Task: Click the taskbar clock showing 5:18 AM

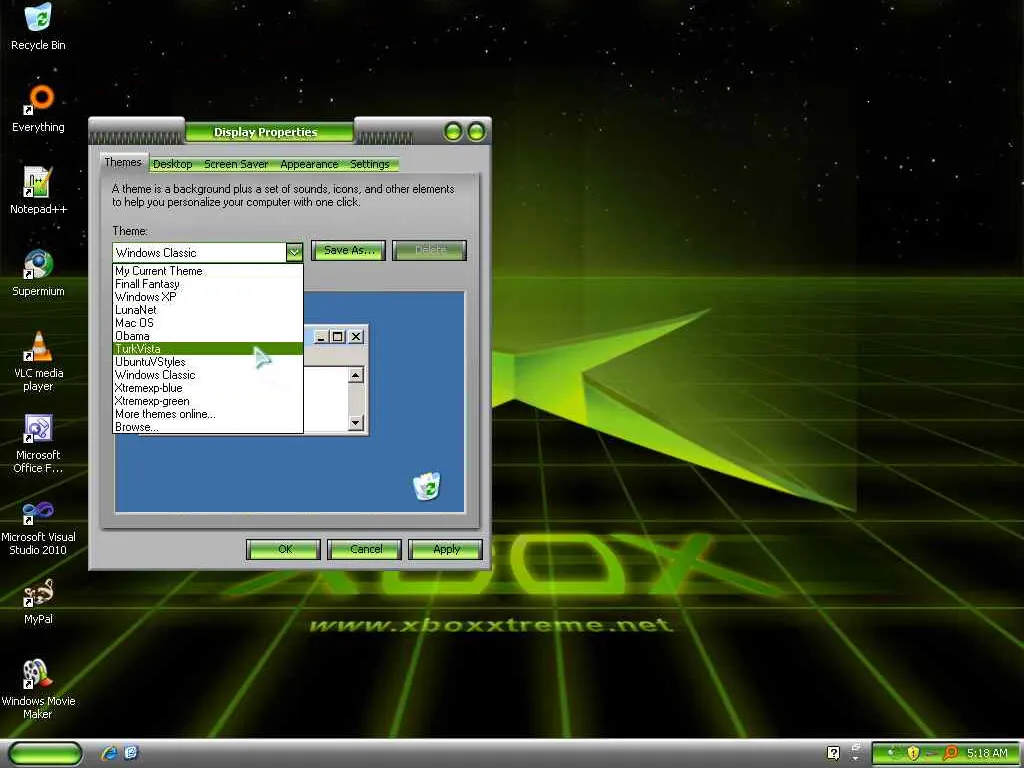Action: coord(987,754)
